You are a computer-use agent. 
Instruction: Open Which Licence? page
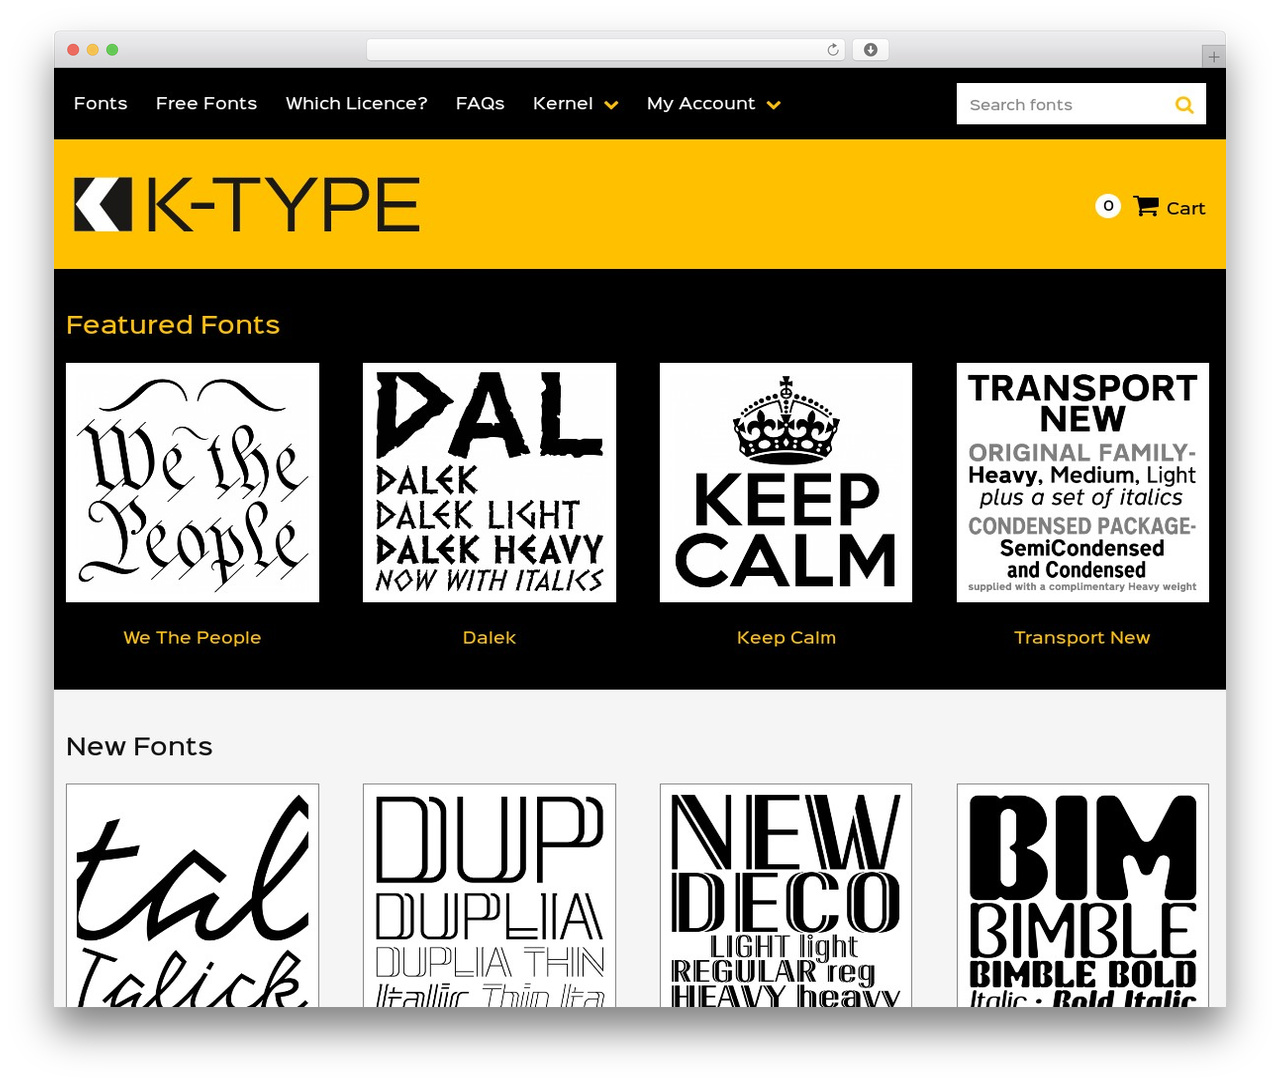(356, 103)
